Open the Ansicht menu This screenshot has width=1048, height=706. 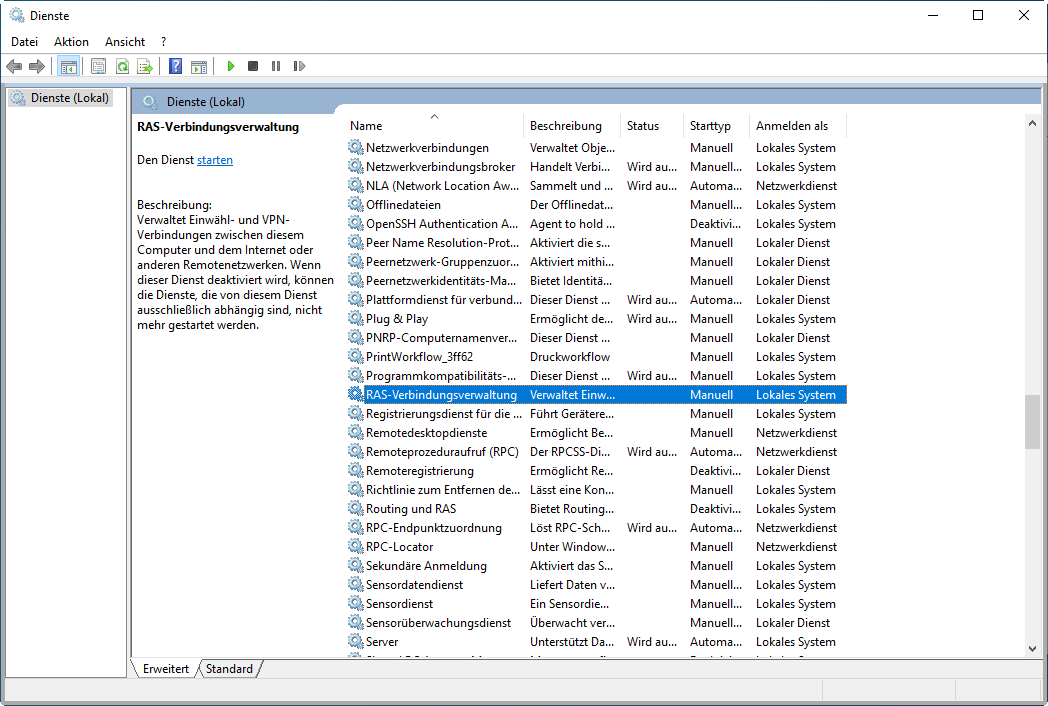pos(125,41)
